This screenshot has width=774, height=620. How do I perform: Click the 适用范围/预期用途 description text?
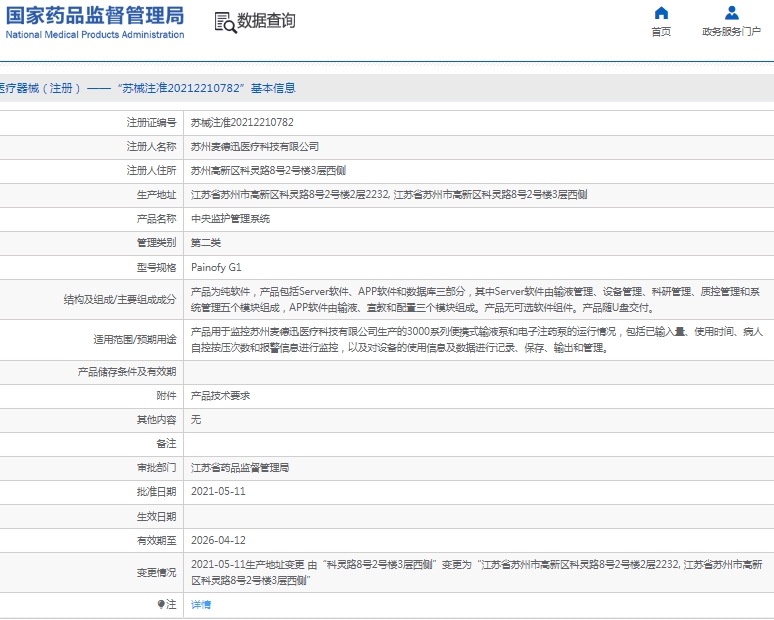tap(477, 340)
